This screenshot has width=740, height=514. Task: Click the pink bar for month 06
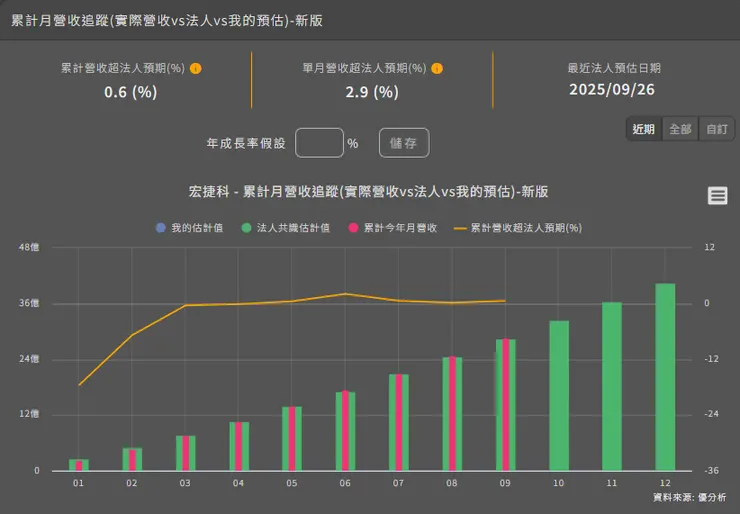pyautogui.click(x=345, y=430)
